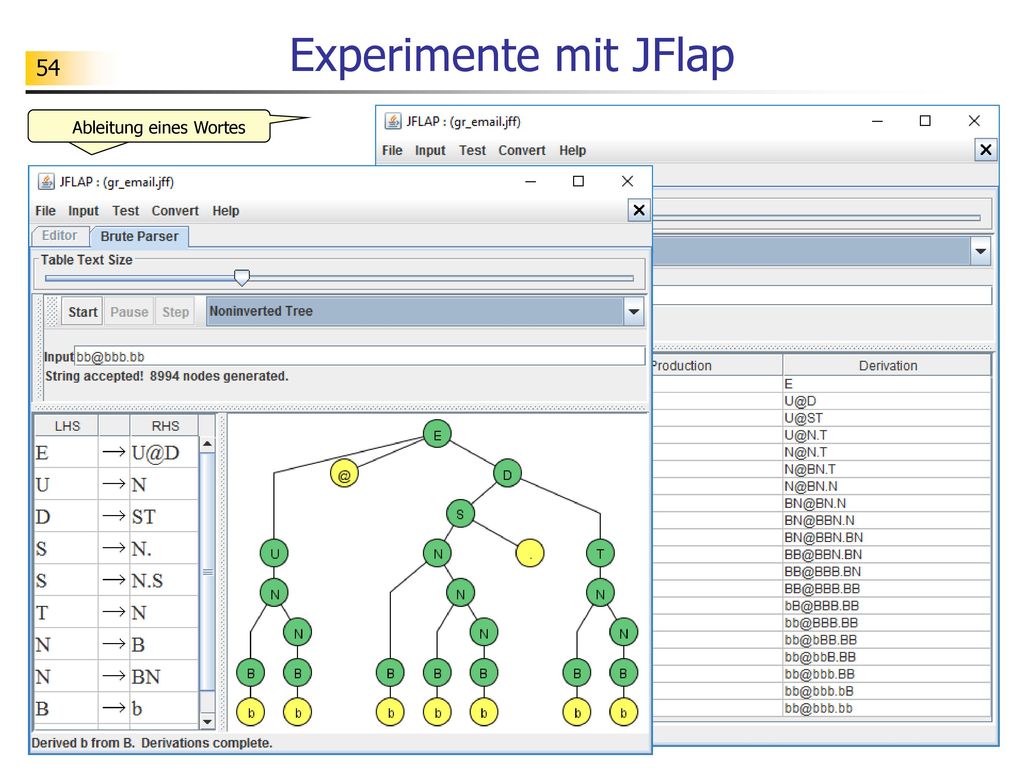
Task: Select the rule row T → N
Action: pyautogui.click(x=116, y=613)
